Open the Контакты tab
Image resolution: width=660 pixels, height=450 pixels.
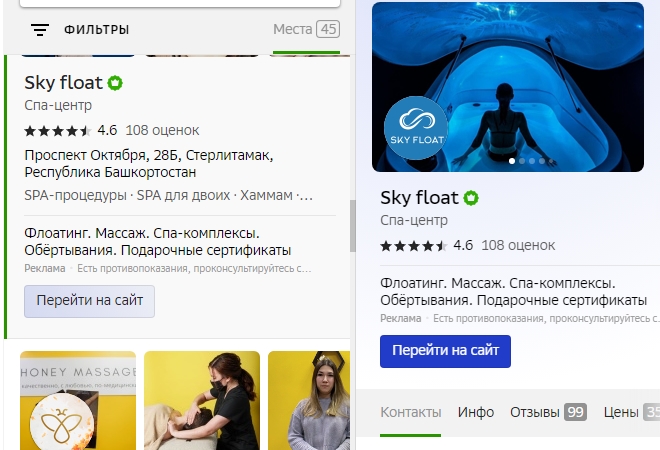410,412
